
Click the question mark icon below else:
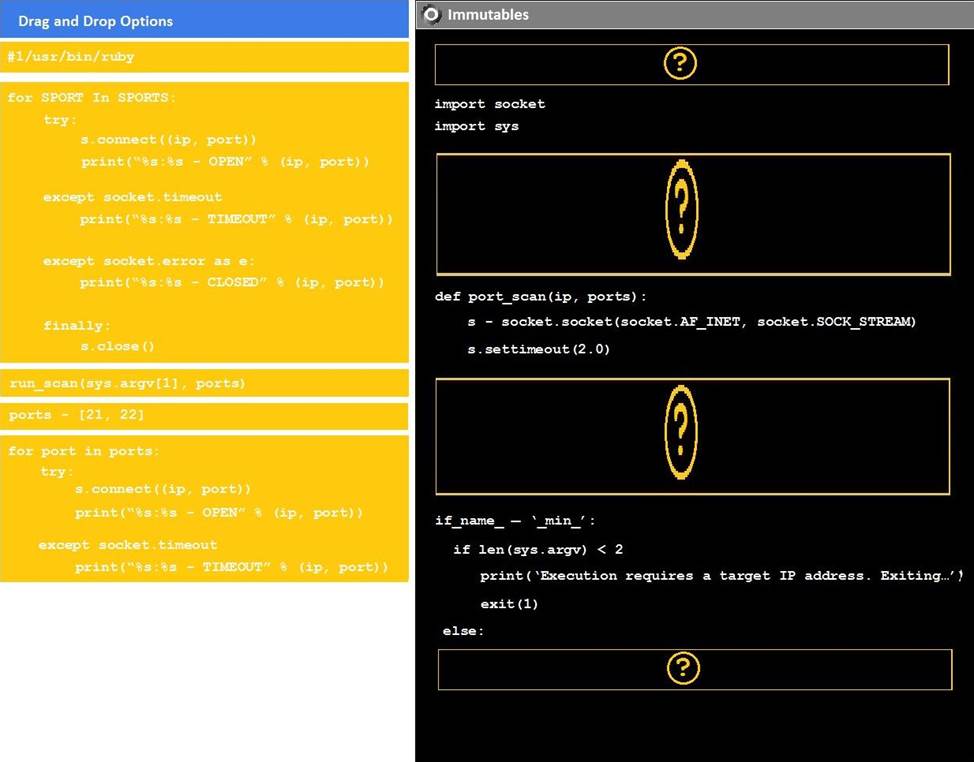coord(682,668)
